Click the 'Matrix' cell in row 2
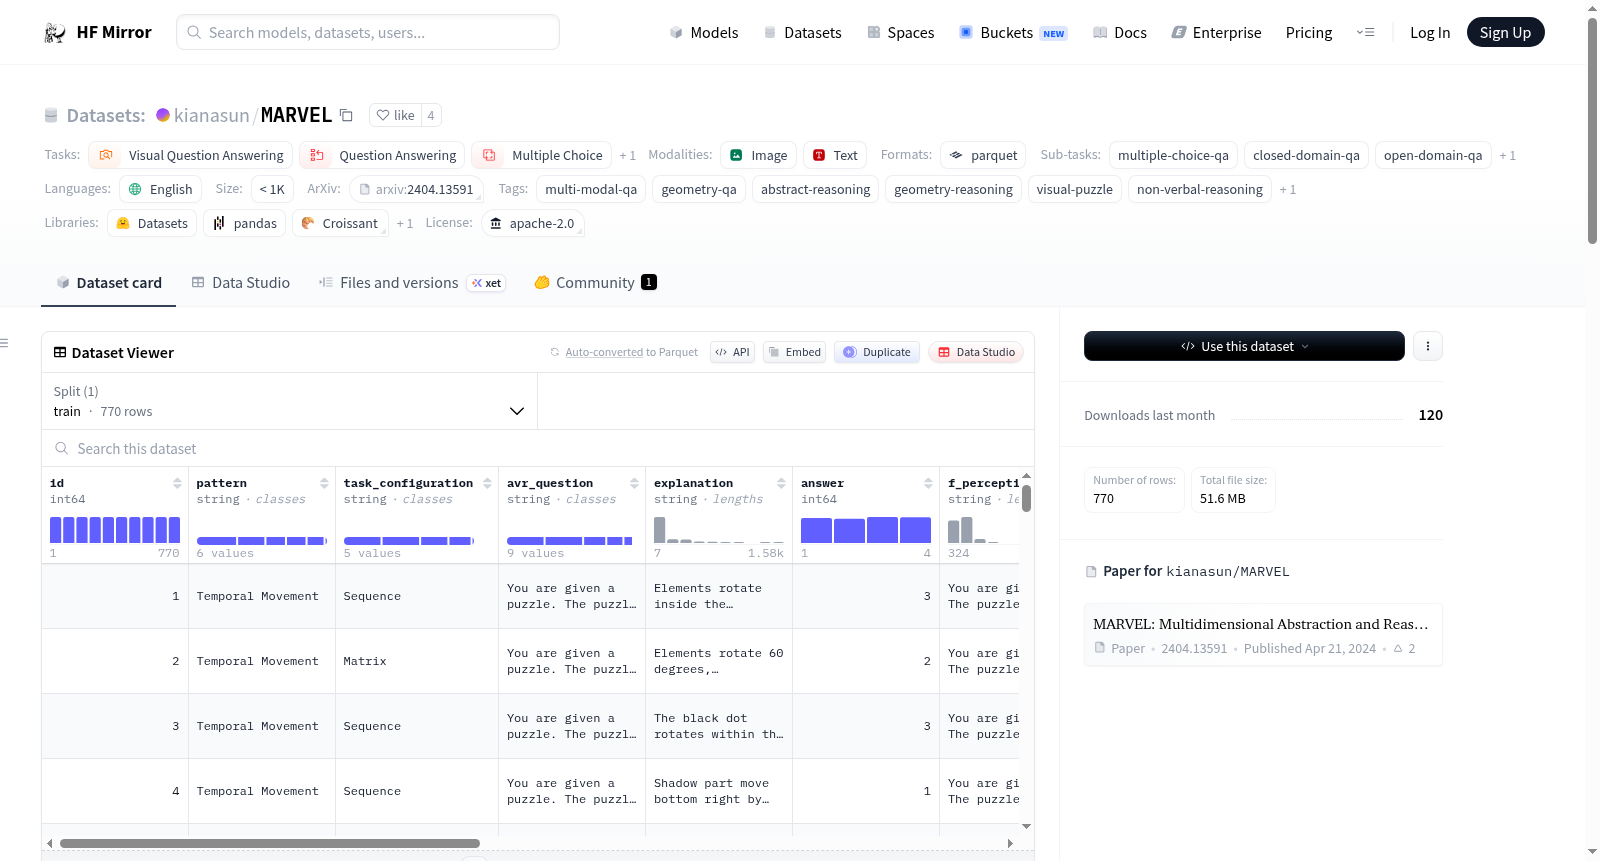This screenshot has height=861, width=1600. point(417,661)
